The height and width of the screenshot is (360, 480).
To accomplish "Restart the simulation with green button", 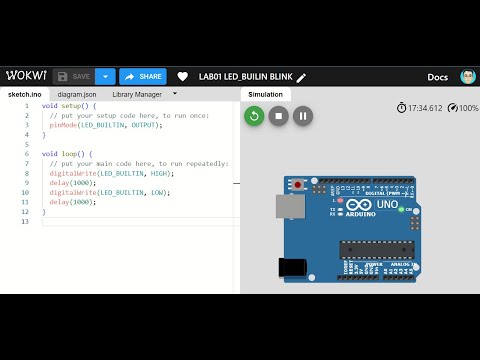I will [254, 116].
